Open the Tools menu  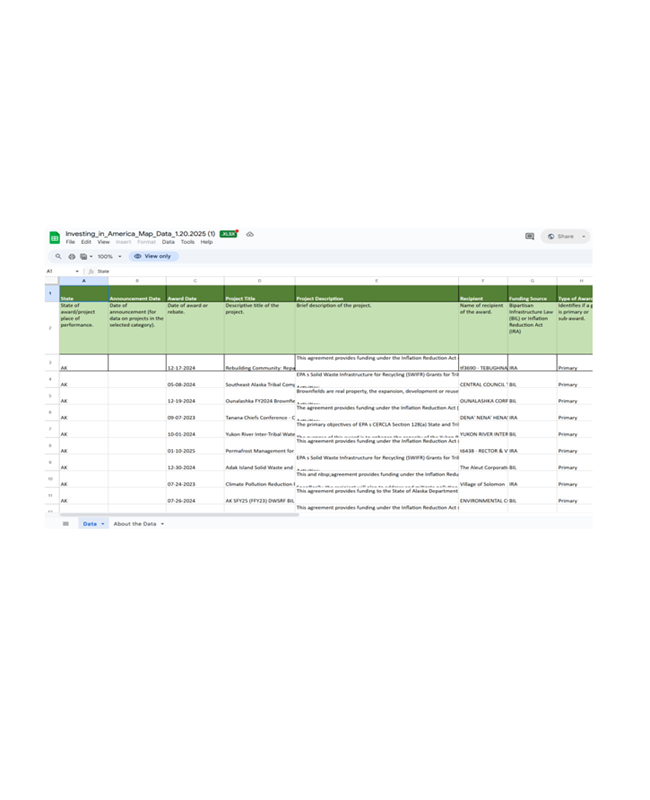coord(187,242)
